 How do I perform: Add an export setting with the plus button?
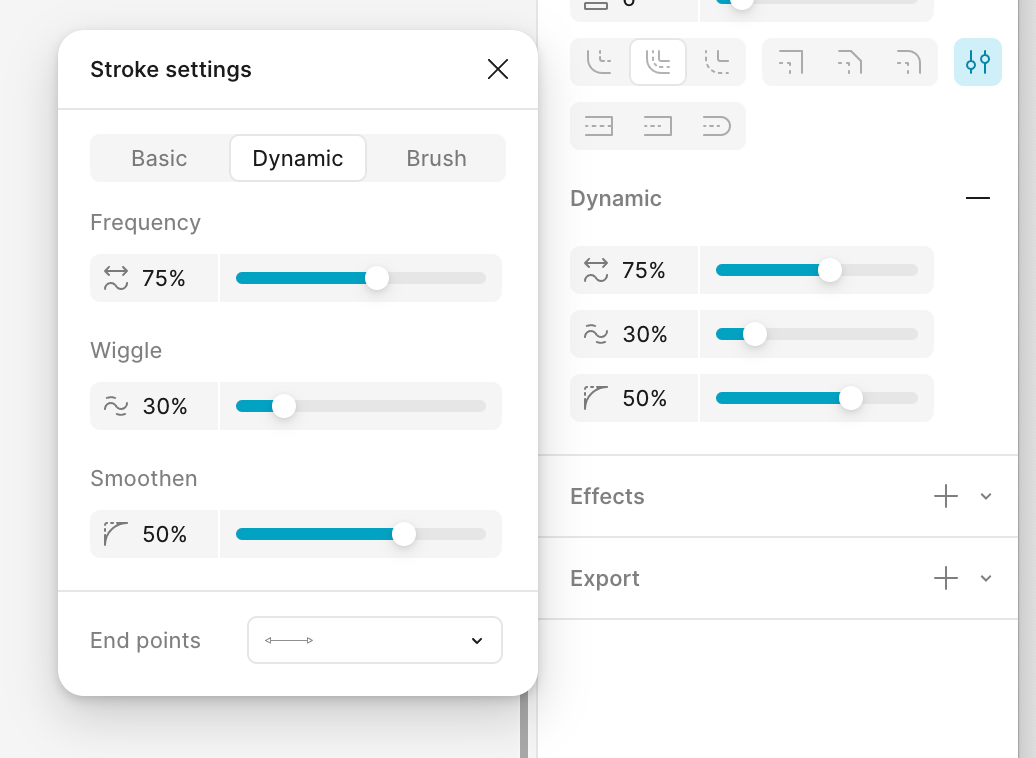click(x=946, y=578)
